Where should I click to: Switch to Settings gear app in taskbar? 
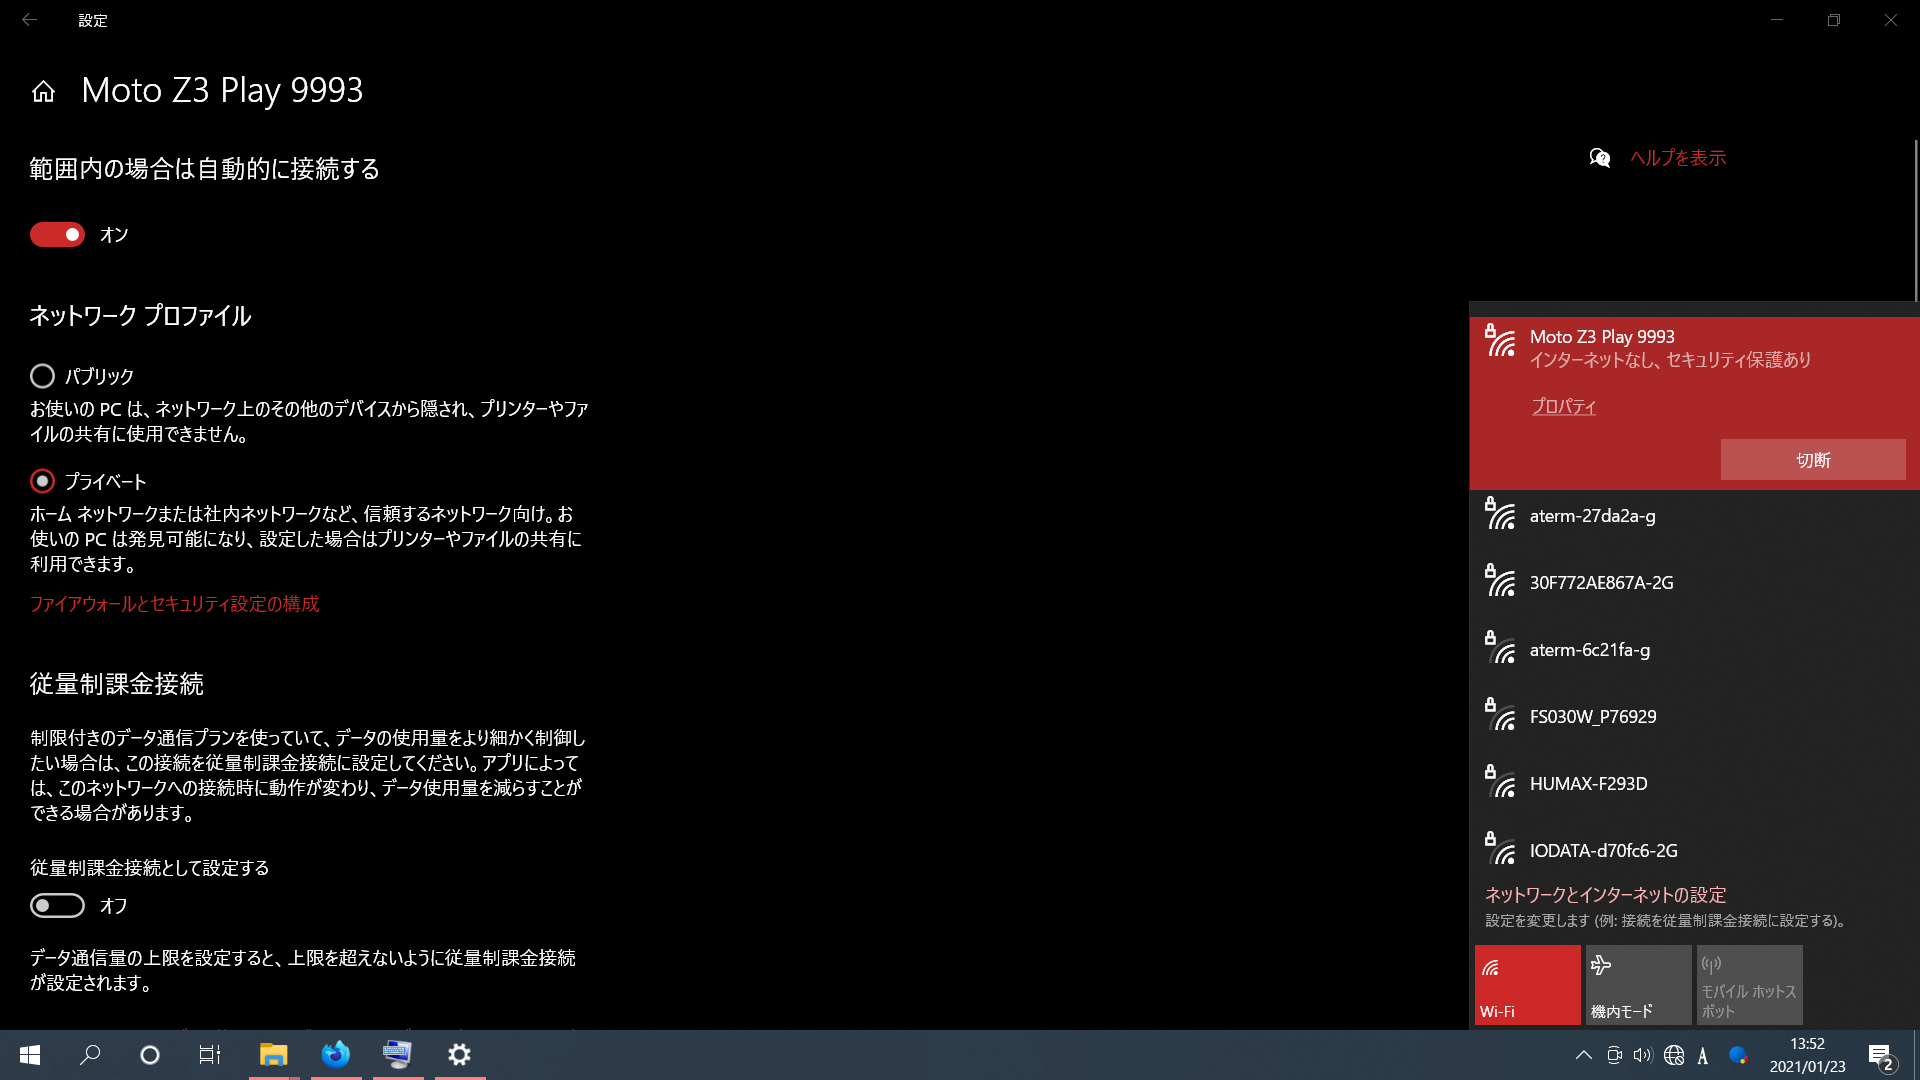pyautogui.click(x=460, y=1055)
